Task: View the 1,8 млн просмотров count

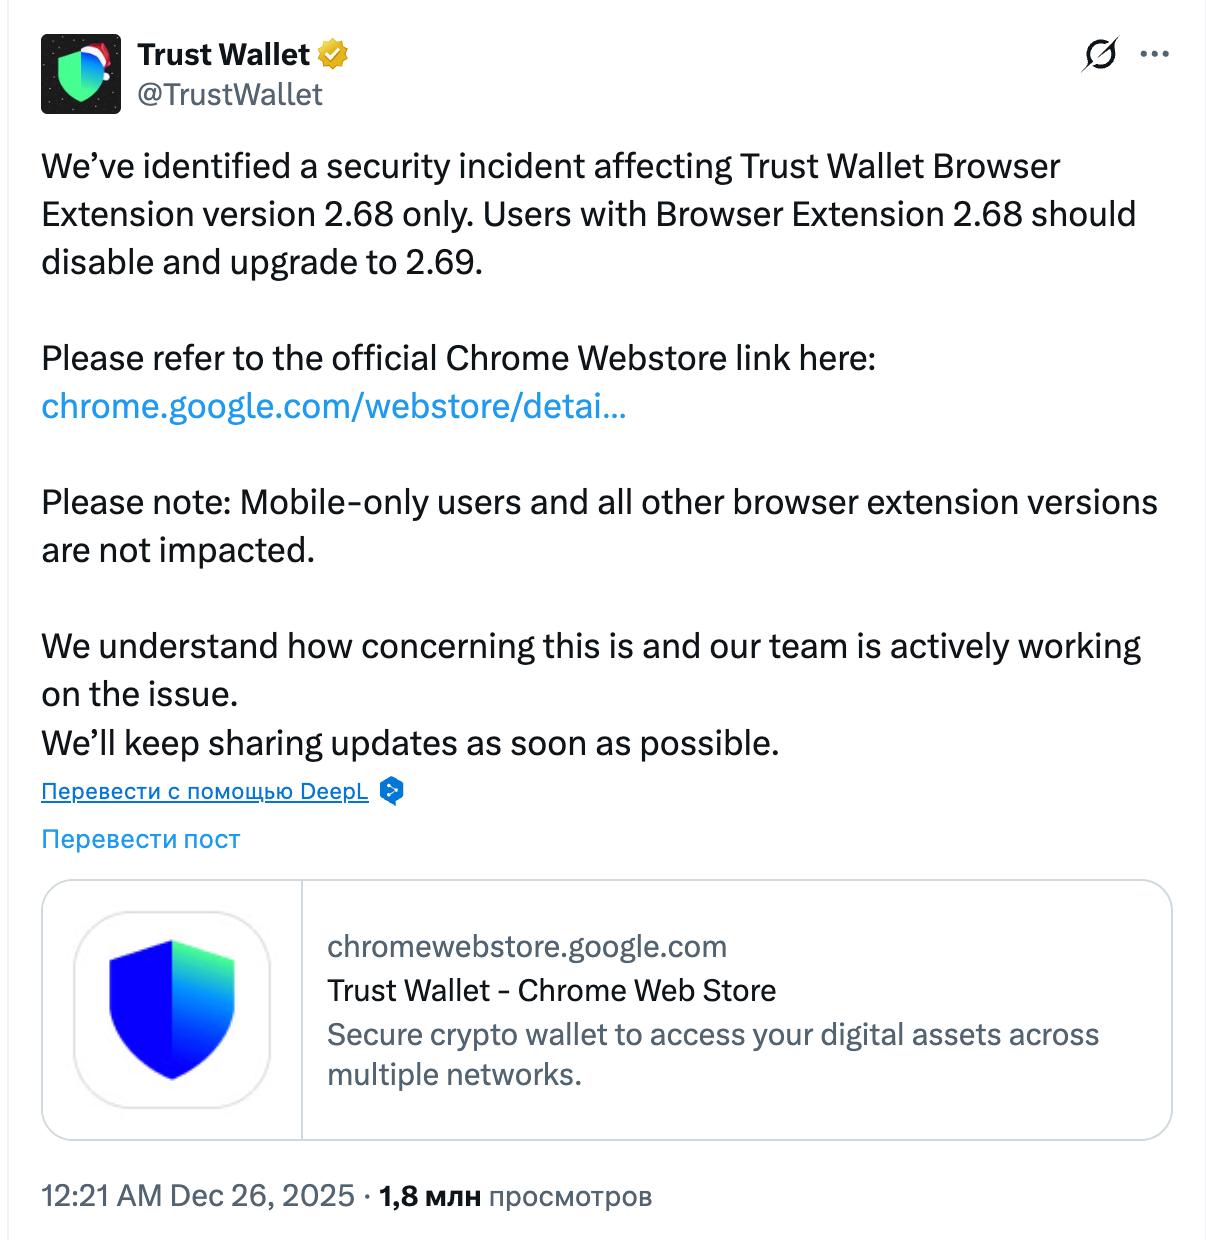Action: [x=515, y=1195]
